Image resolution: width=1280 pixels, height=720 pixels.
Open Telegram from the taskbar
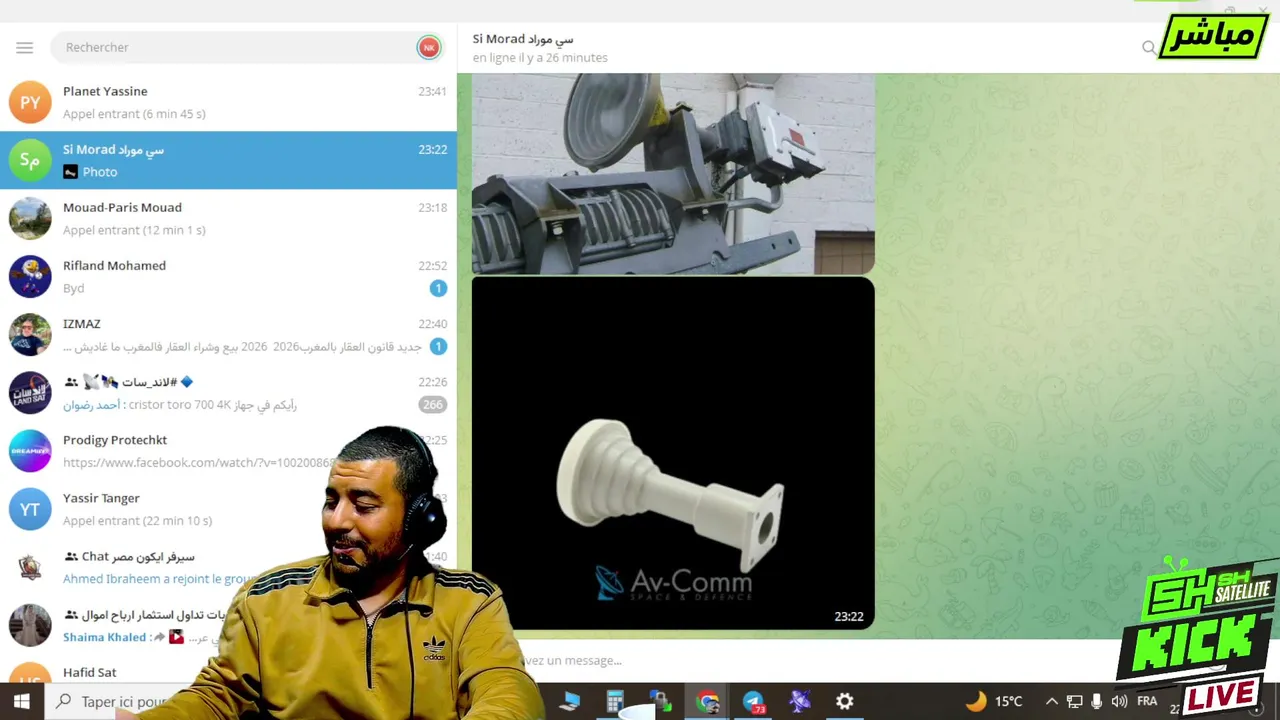pos(753,702)
